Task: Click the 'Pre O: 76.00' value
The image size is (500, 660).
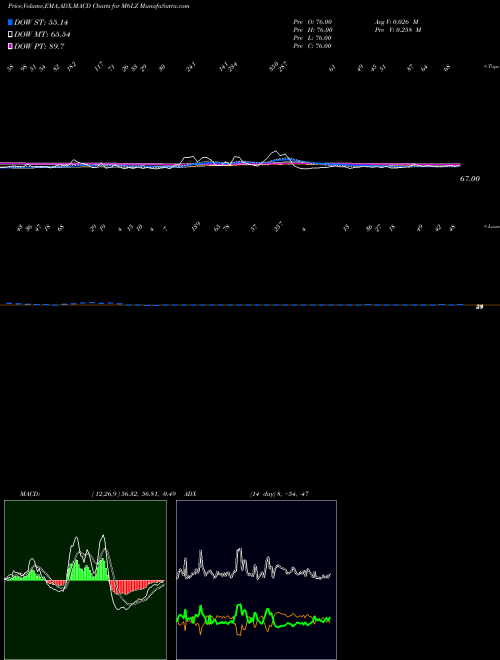Action: tap(313, 22)
